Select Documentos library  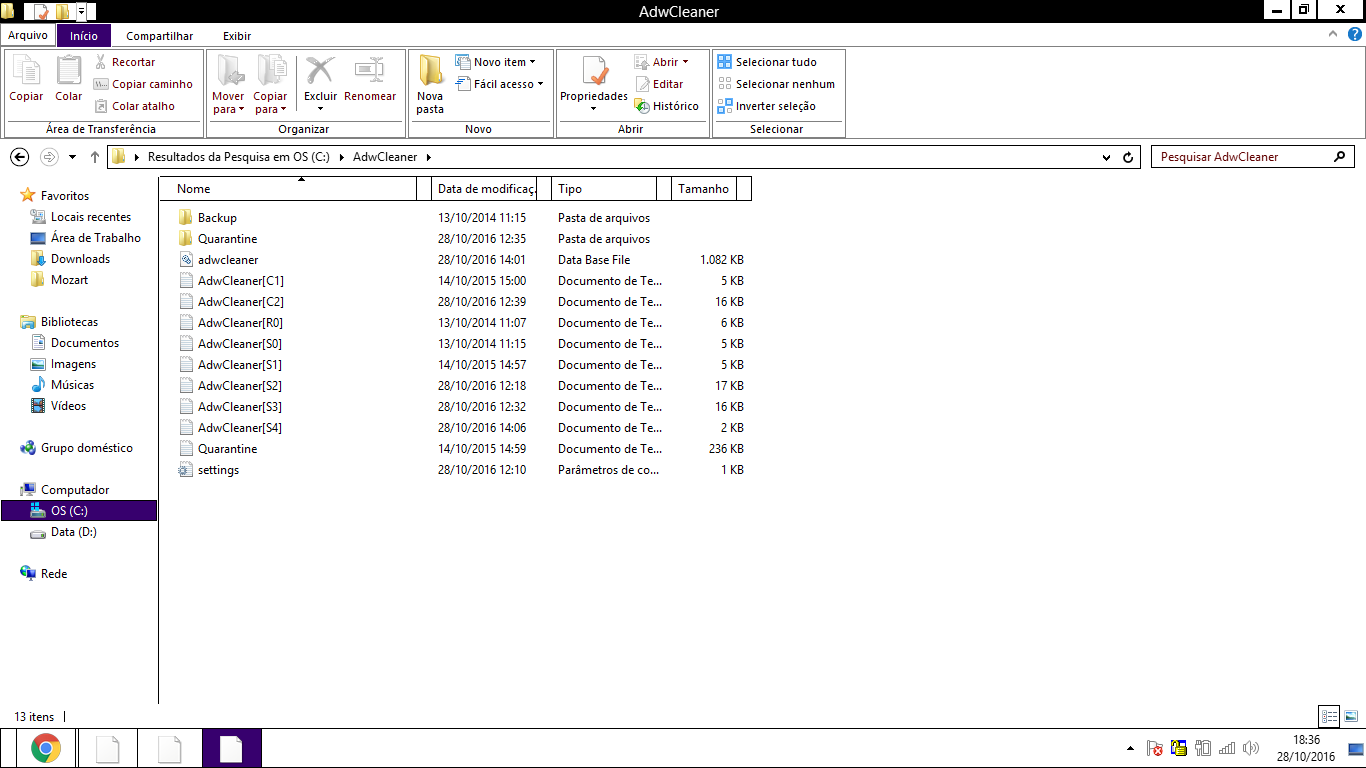click(84, 343)
